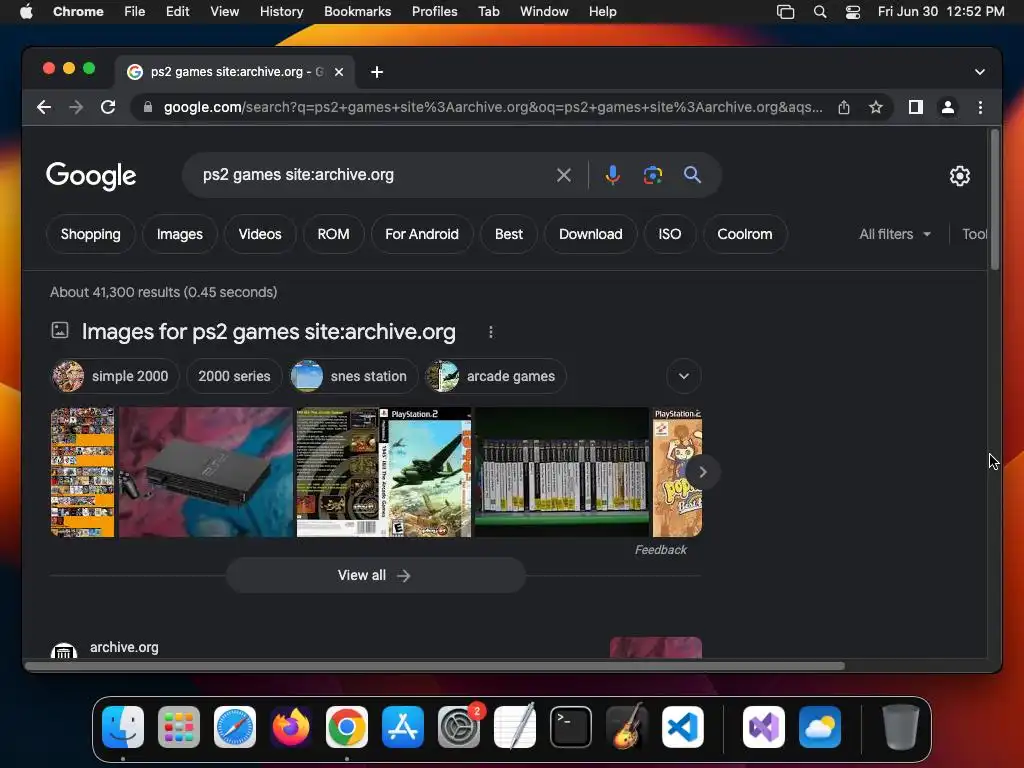The width and height of the screenshot is (1024, 768).
Task: Open Finder from the dock
Action: 123,727
